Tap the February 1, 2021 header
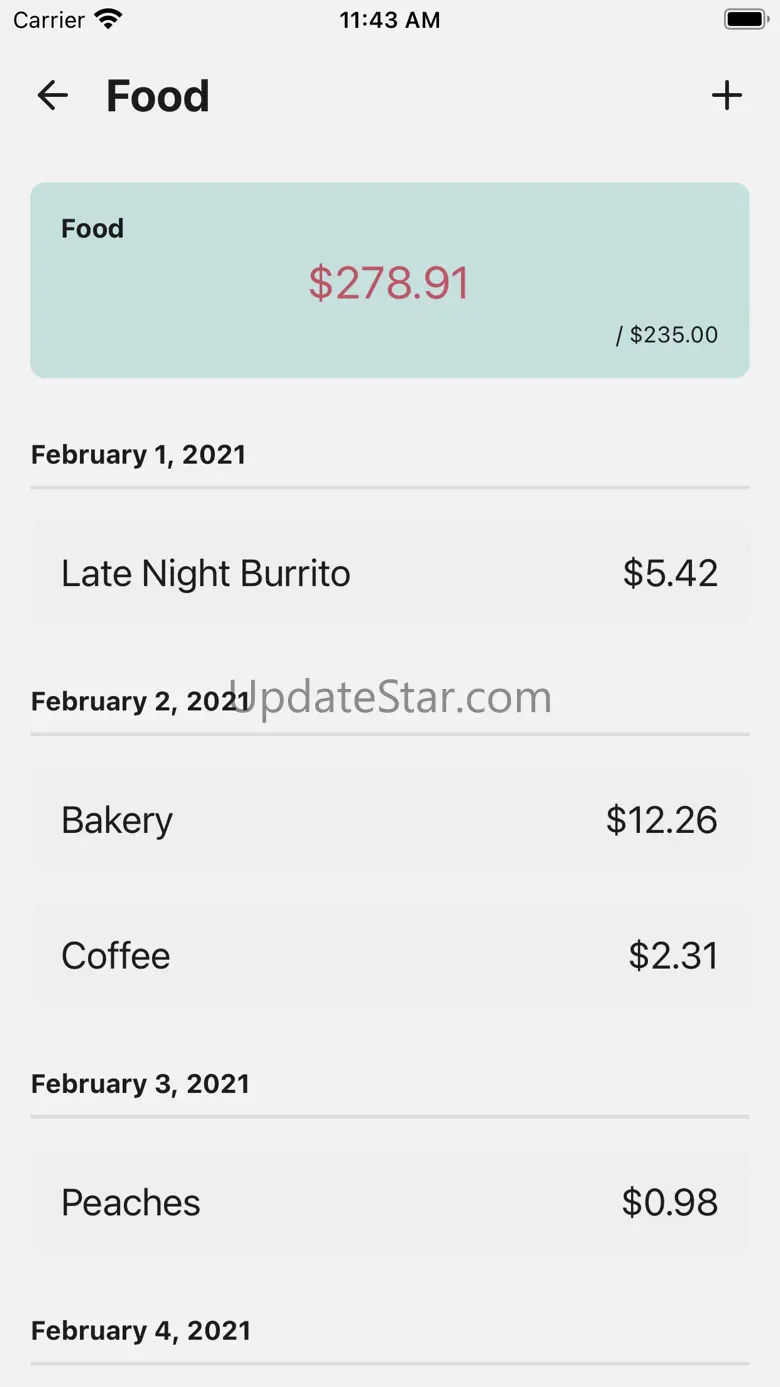 click(138, 455)
